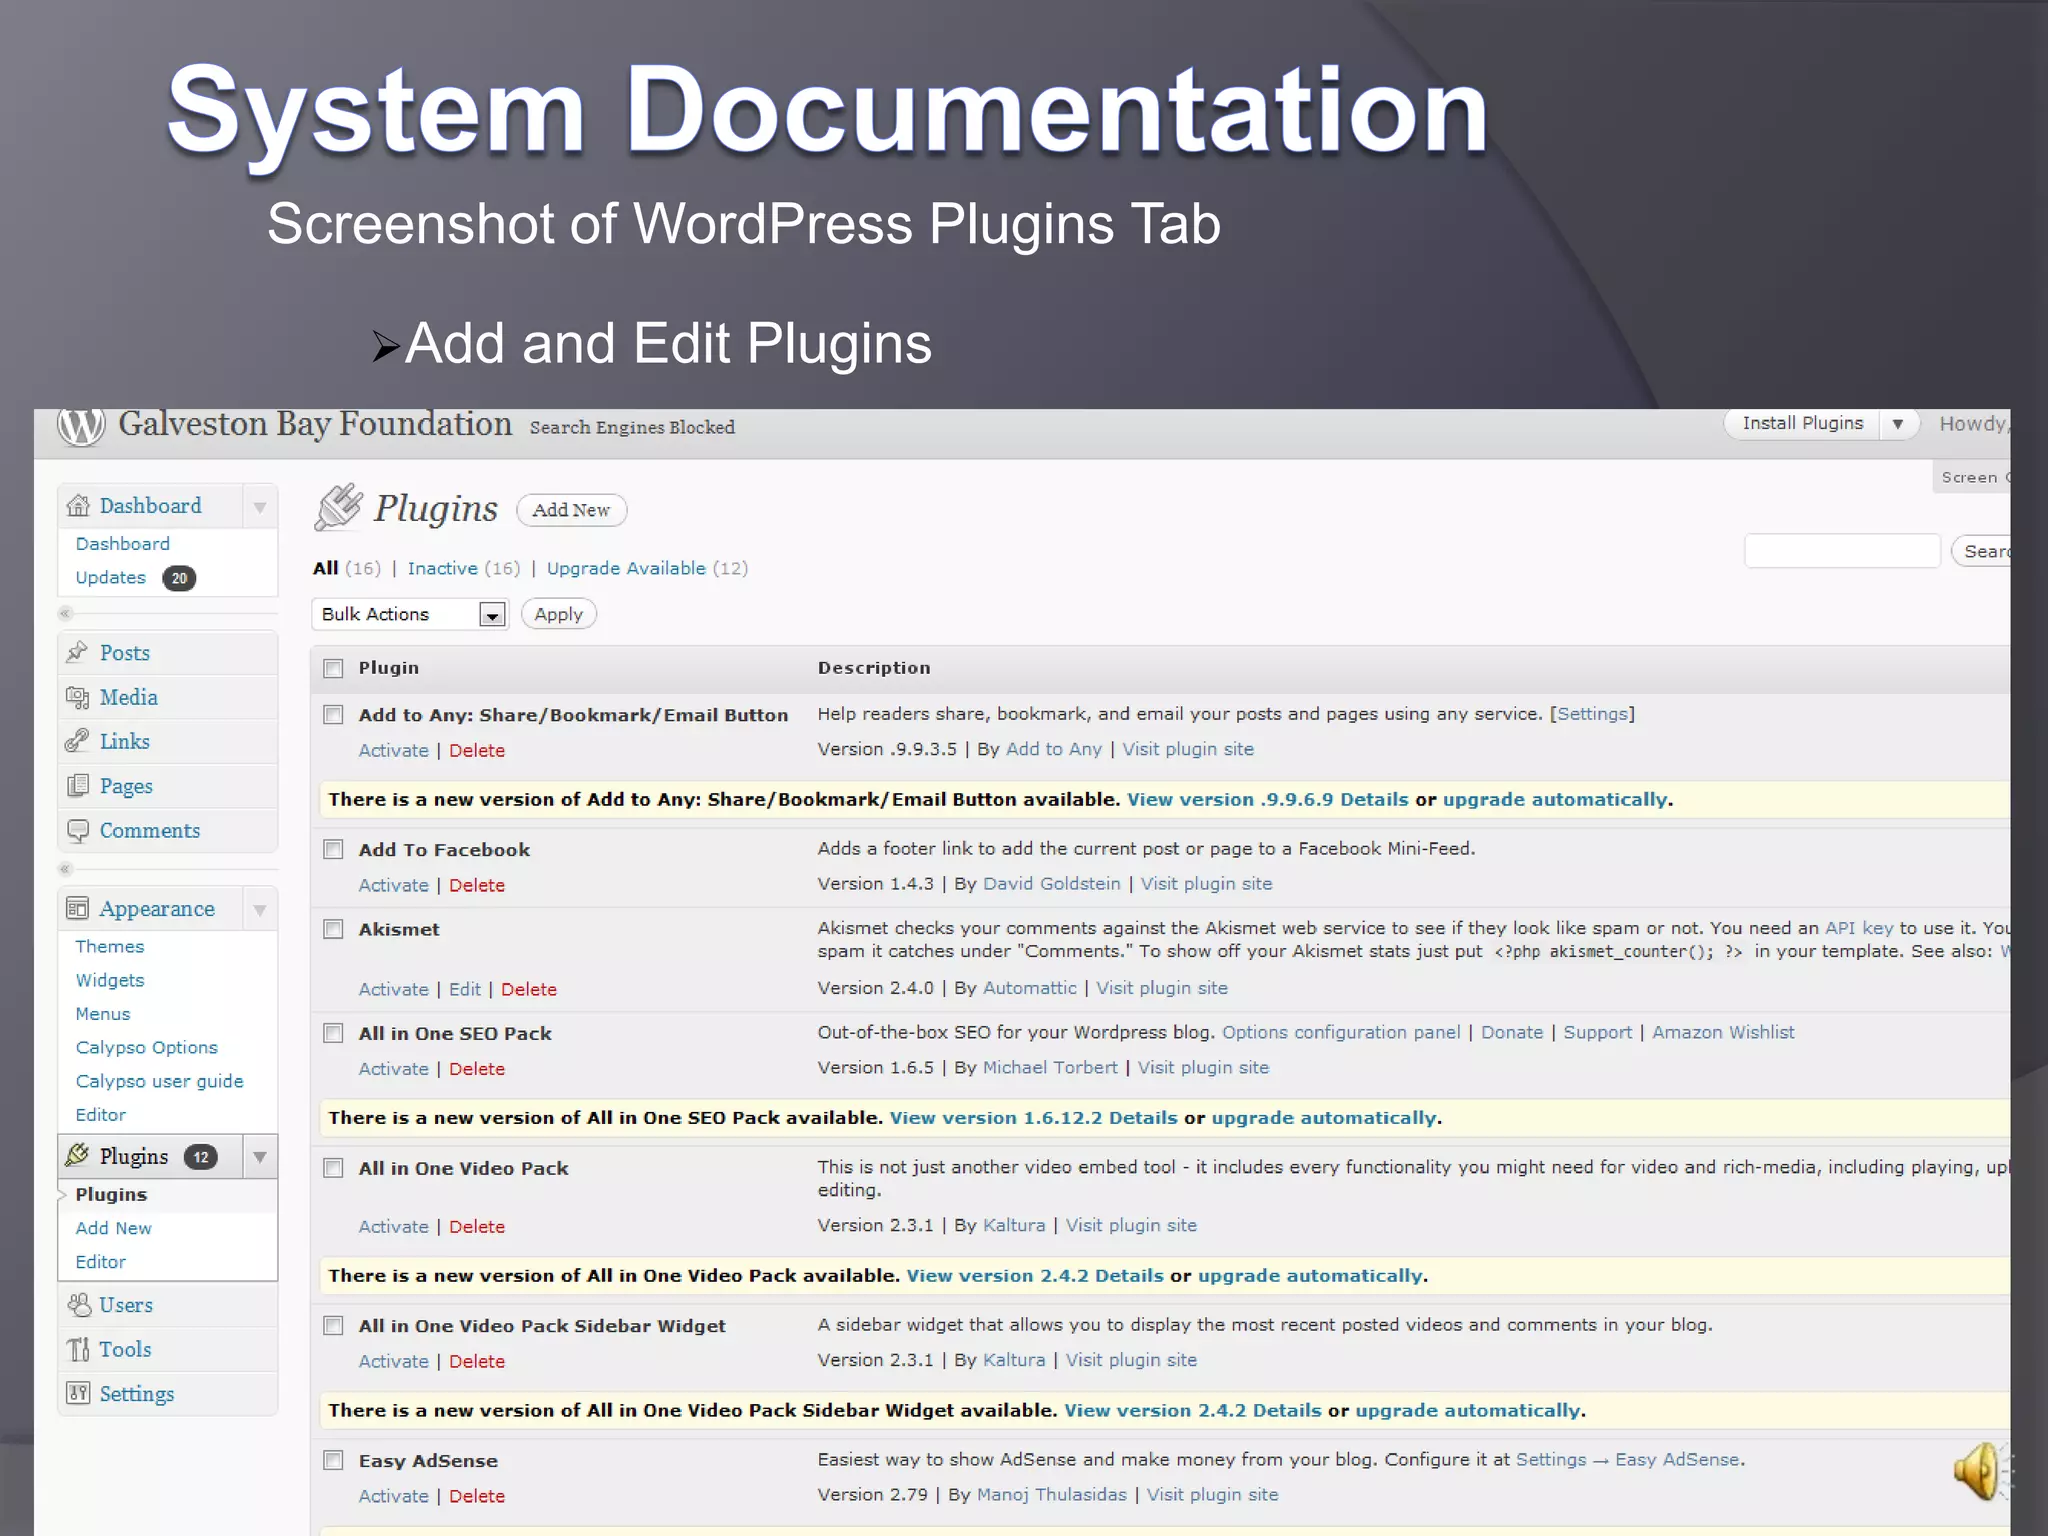Screen dimensions: 2048x1536
Task: Open Kaltura author link for Video Pack
Action: point(1014,1225)
